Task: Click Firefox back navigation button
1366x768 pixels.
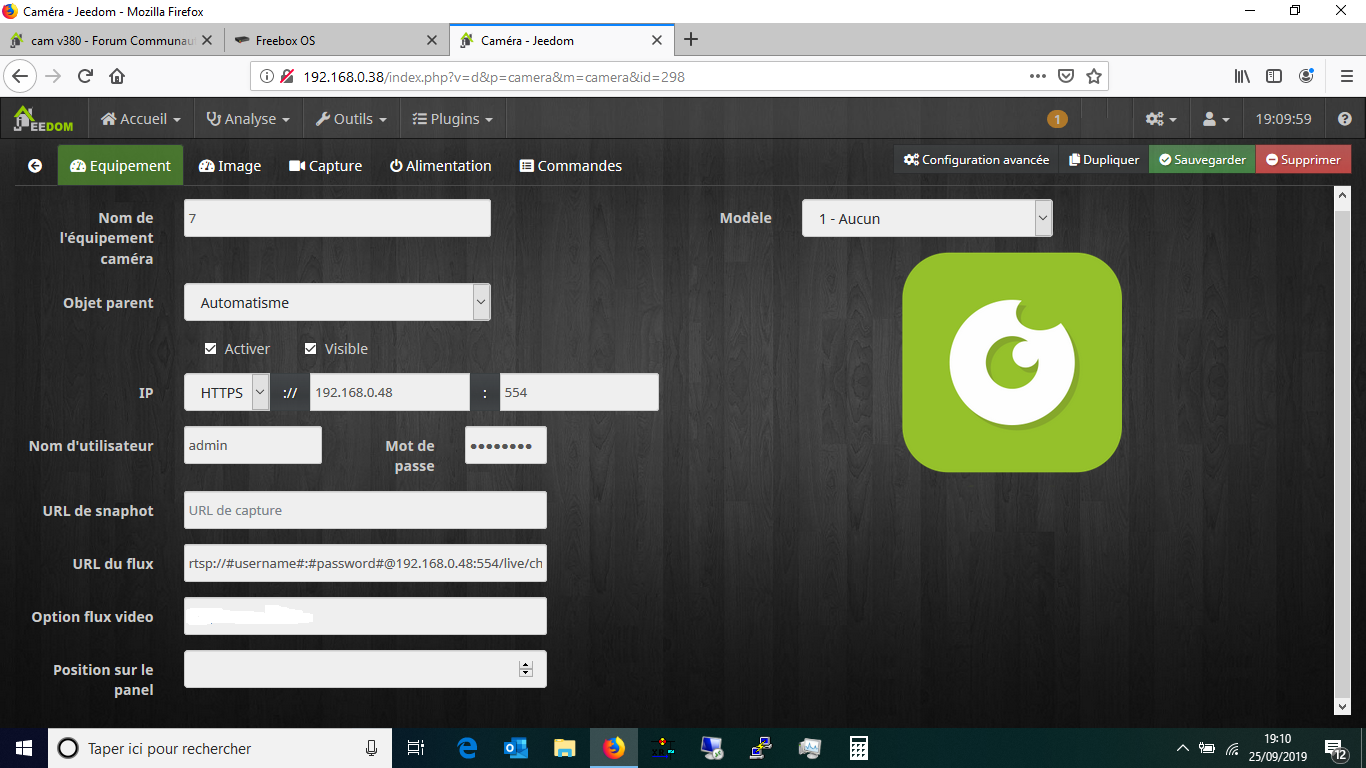Action: click(21, 76)
